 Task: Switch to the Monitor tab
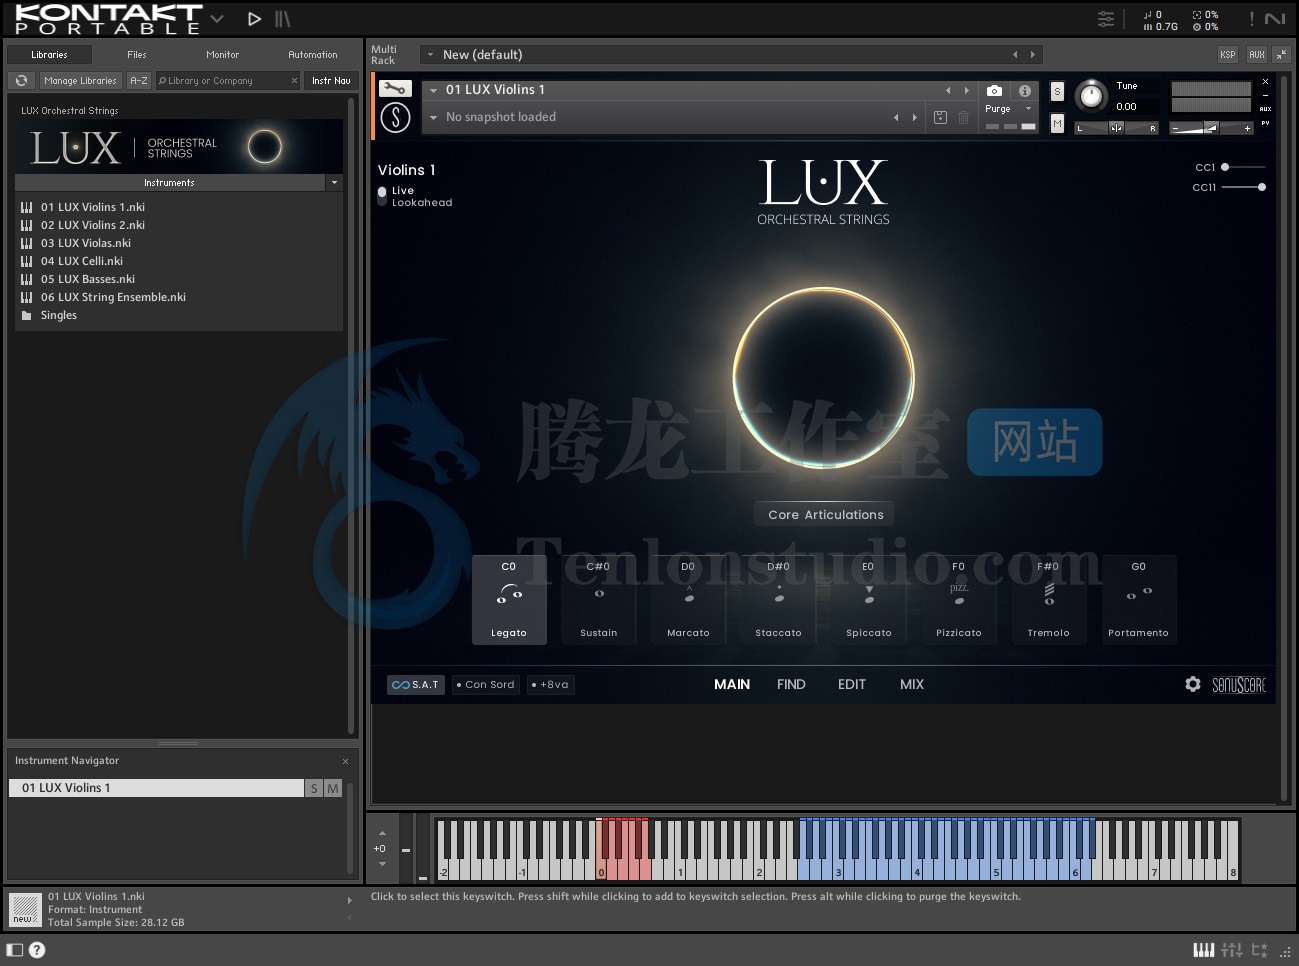point(222,55)
